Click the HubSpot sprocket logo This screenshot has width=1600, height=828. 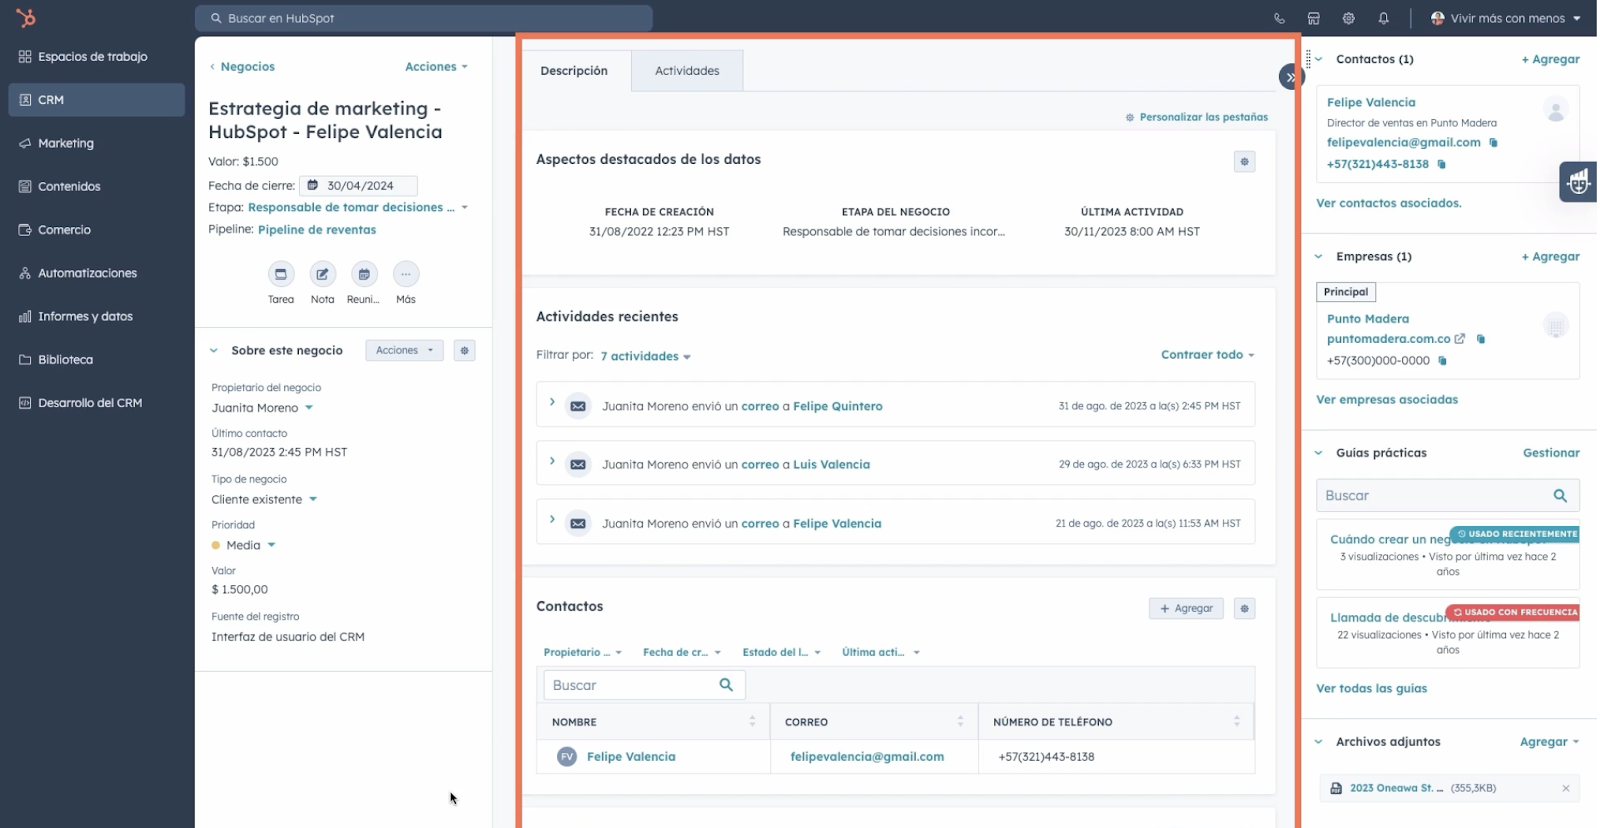26,18
